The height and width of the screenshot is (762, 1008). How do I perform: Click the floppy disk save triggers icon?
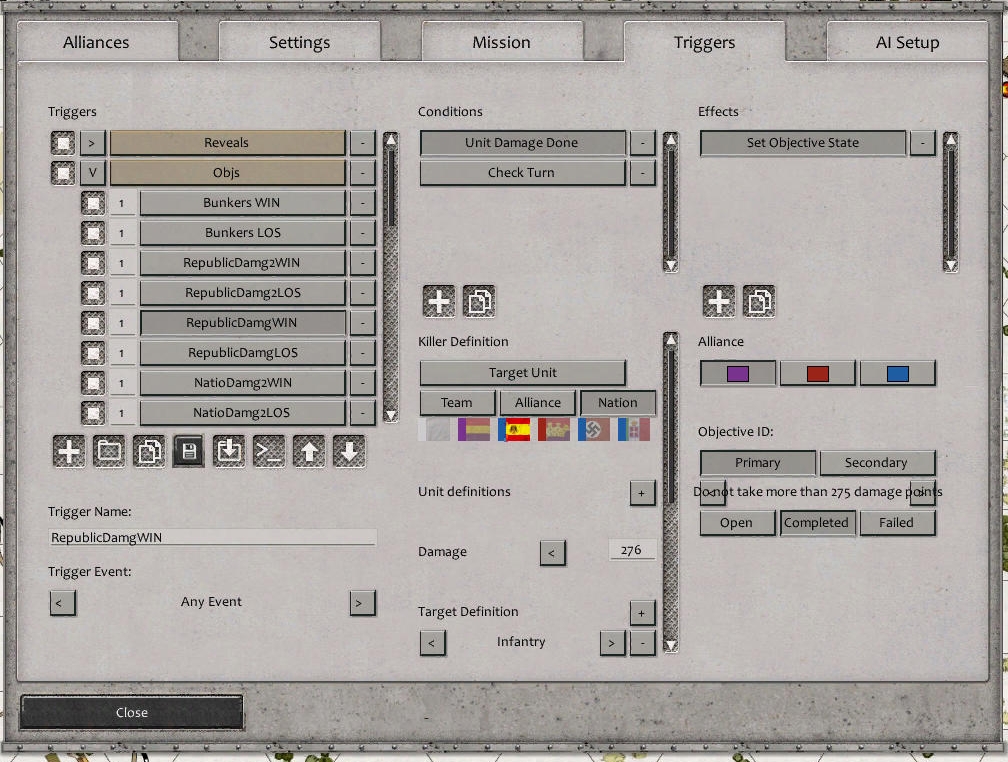189,452
